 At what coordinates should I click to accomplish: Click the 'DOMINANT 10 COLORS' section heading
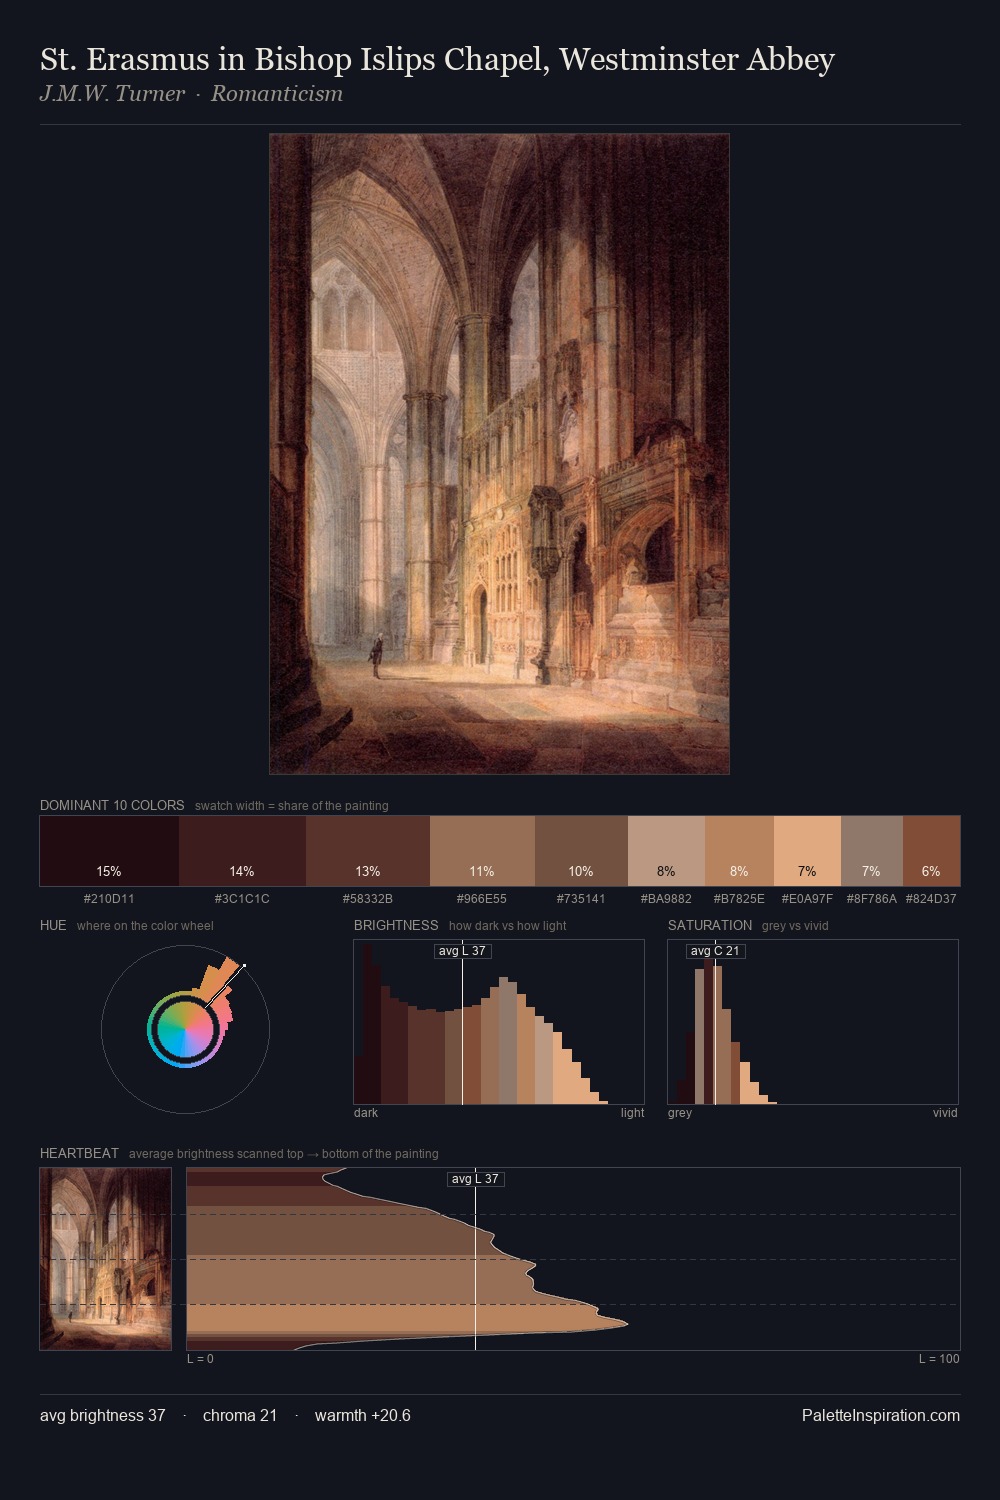pos(112,805)
